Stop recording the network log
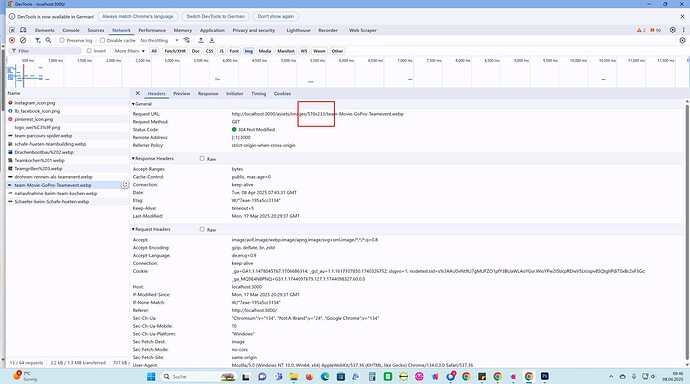The image size is (690, 384). 12,40
